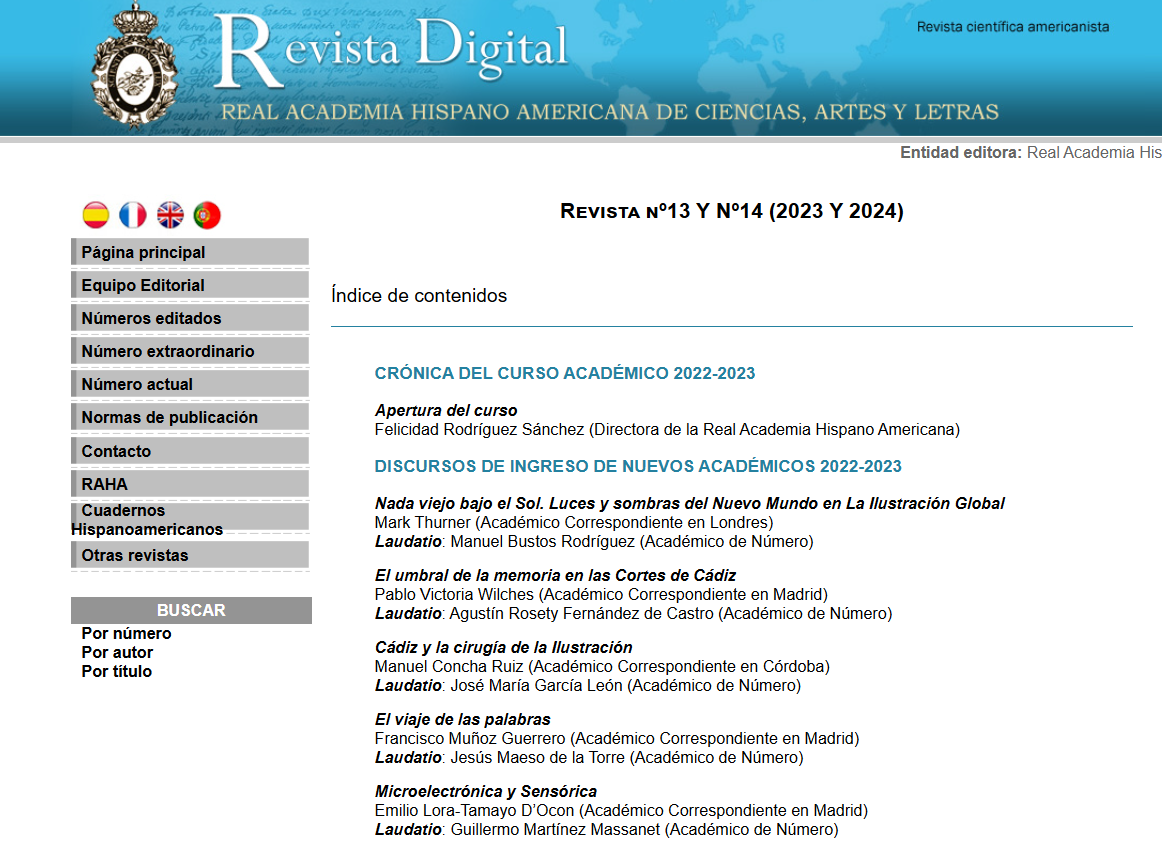Image resolution: width=1162 pixels, height=846 pixels.
Task: Open the RAHA sidebar link
Action: point(104,484)
